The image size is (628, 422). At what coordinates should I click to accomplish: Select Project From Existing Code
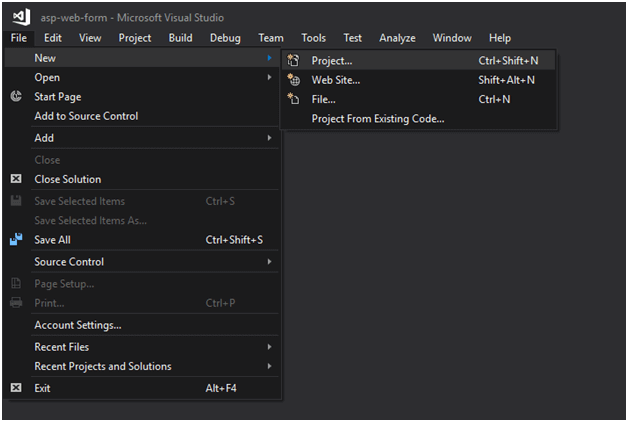tap(377, 119)
